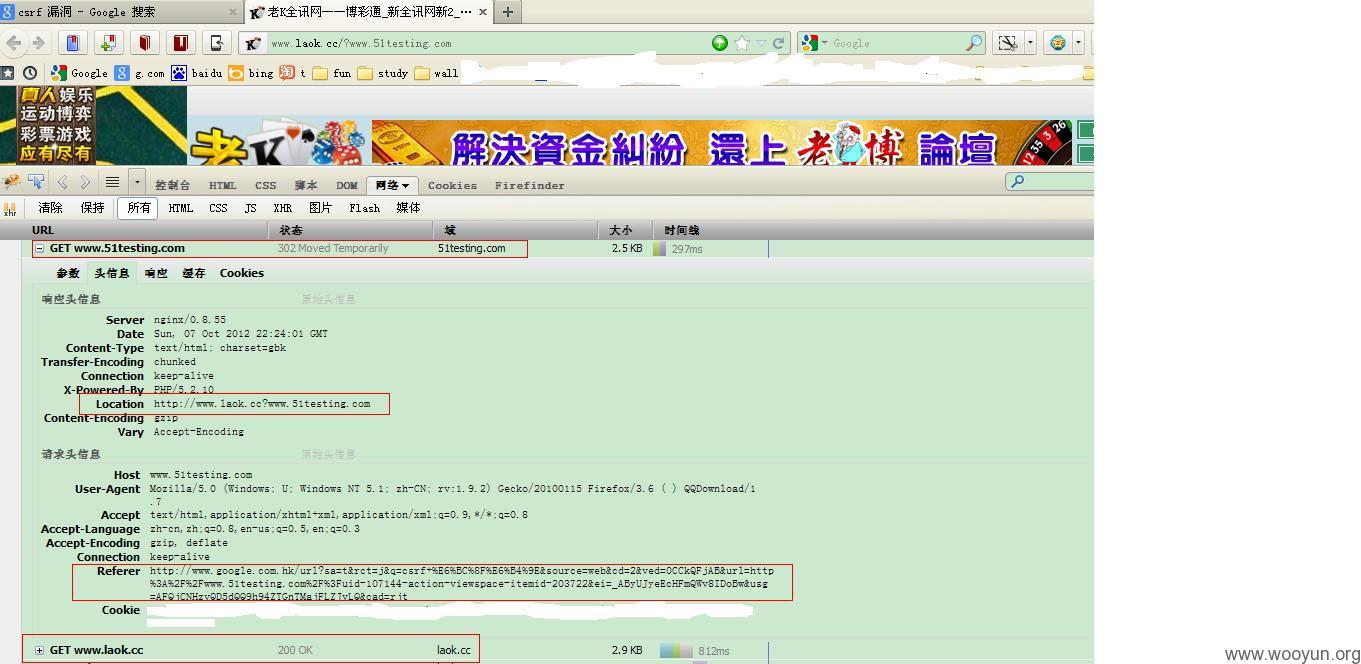Click the Firebug command lines icon
The height and width of the screenshot is (664, 1361).
point(113,182)
